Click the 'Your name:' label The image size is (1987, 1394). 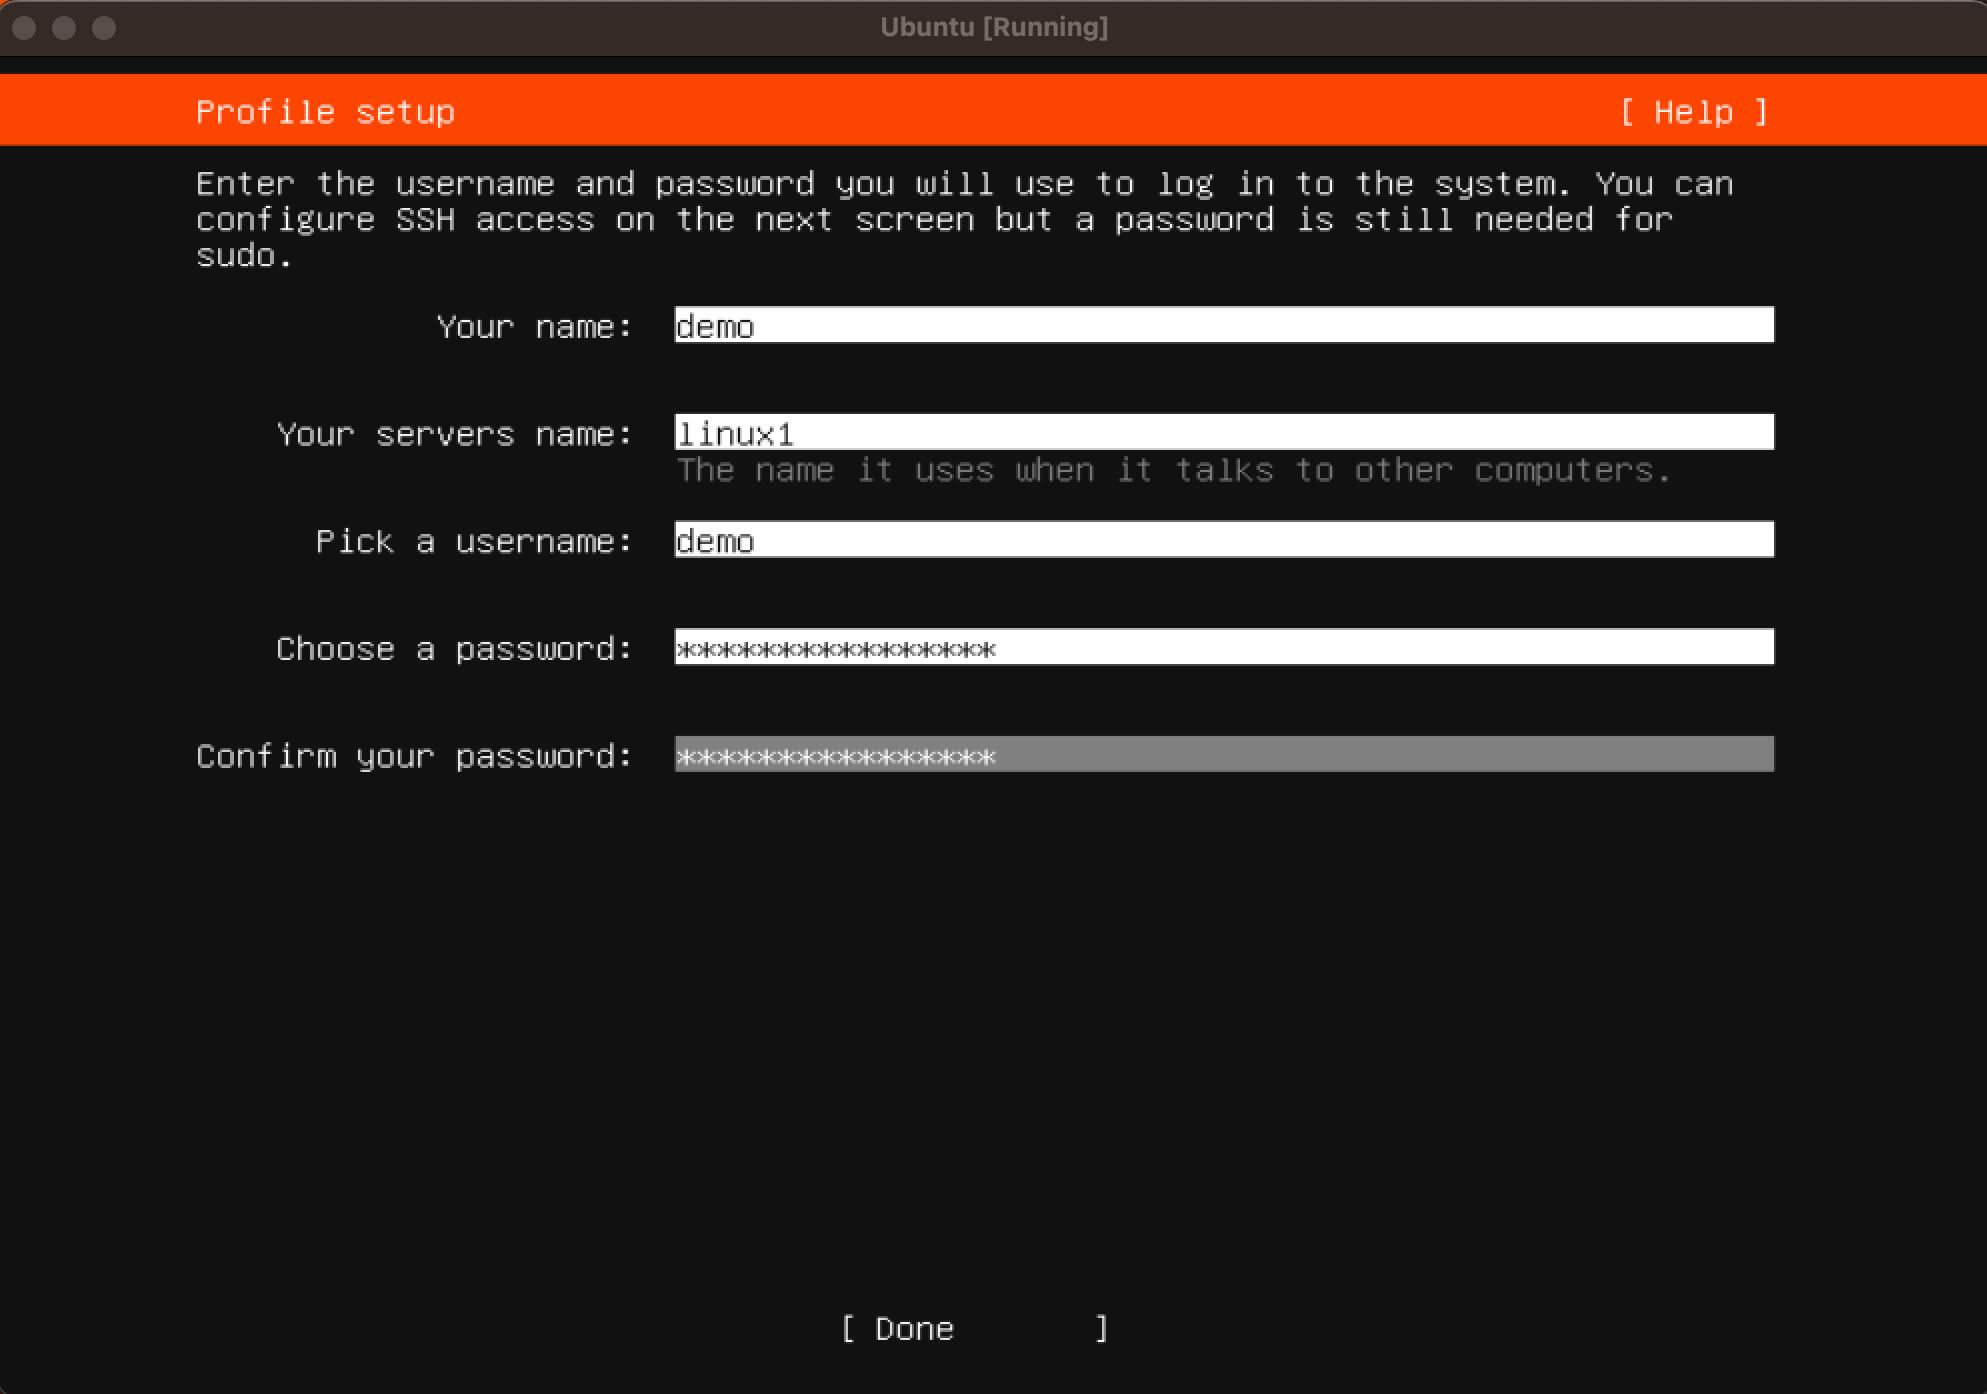[534, 327]
